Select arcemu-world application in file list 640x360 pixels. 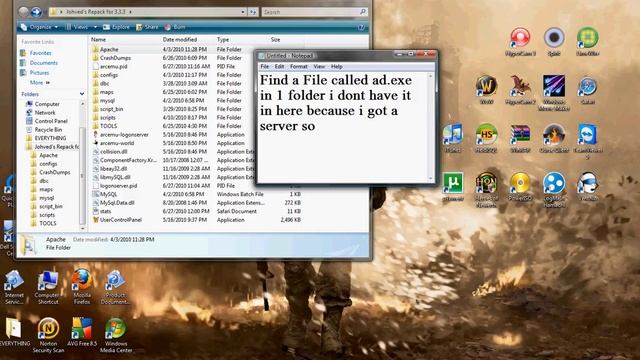click(x=113, y=143)
